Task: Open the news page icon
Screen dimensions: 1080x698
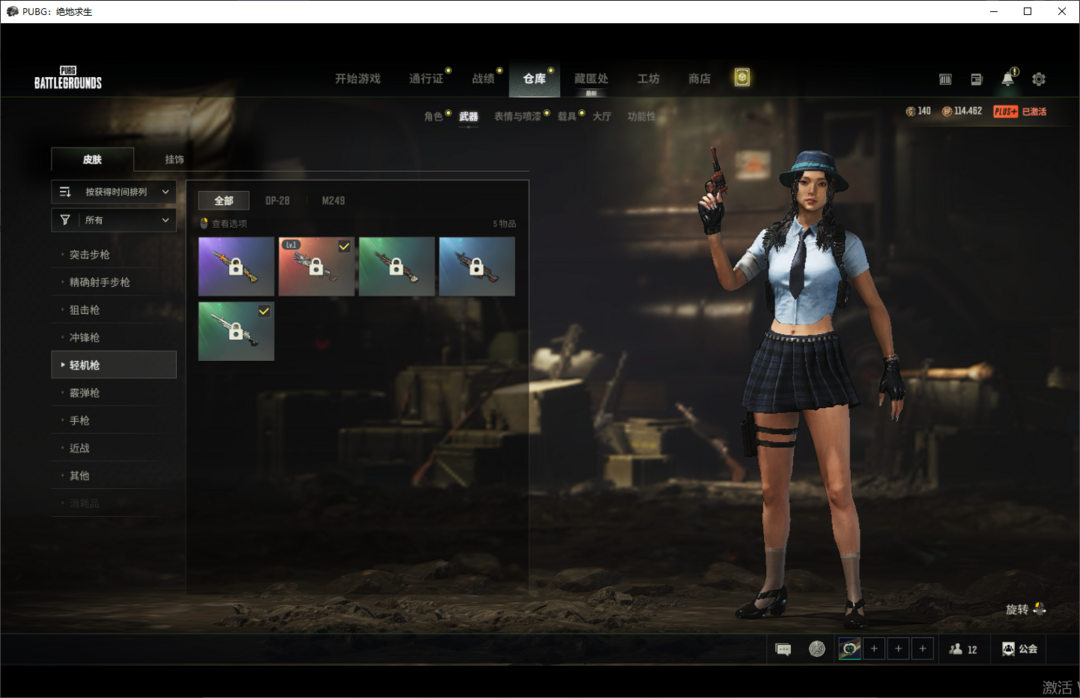Action: tap(977, 79)
